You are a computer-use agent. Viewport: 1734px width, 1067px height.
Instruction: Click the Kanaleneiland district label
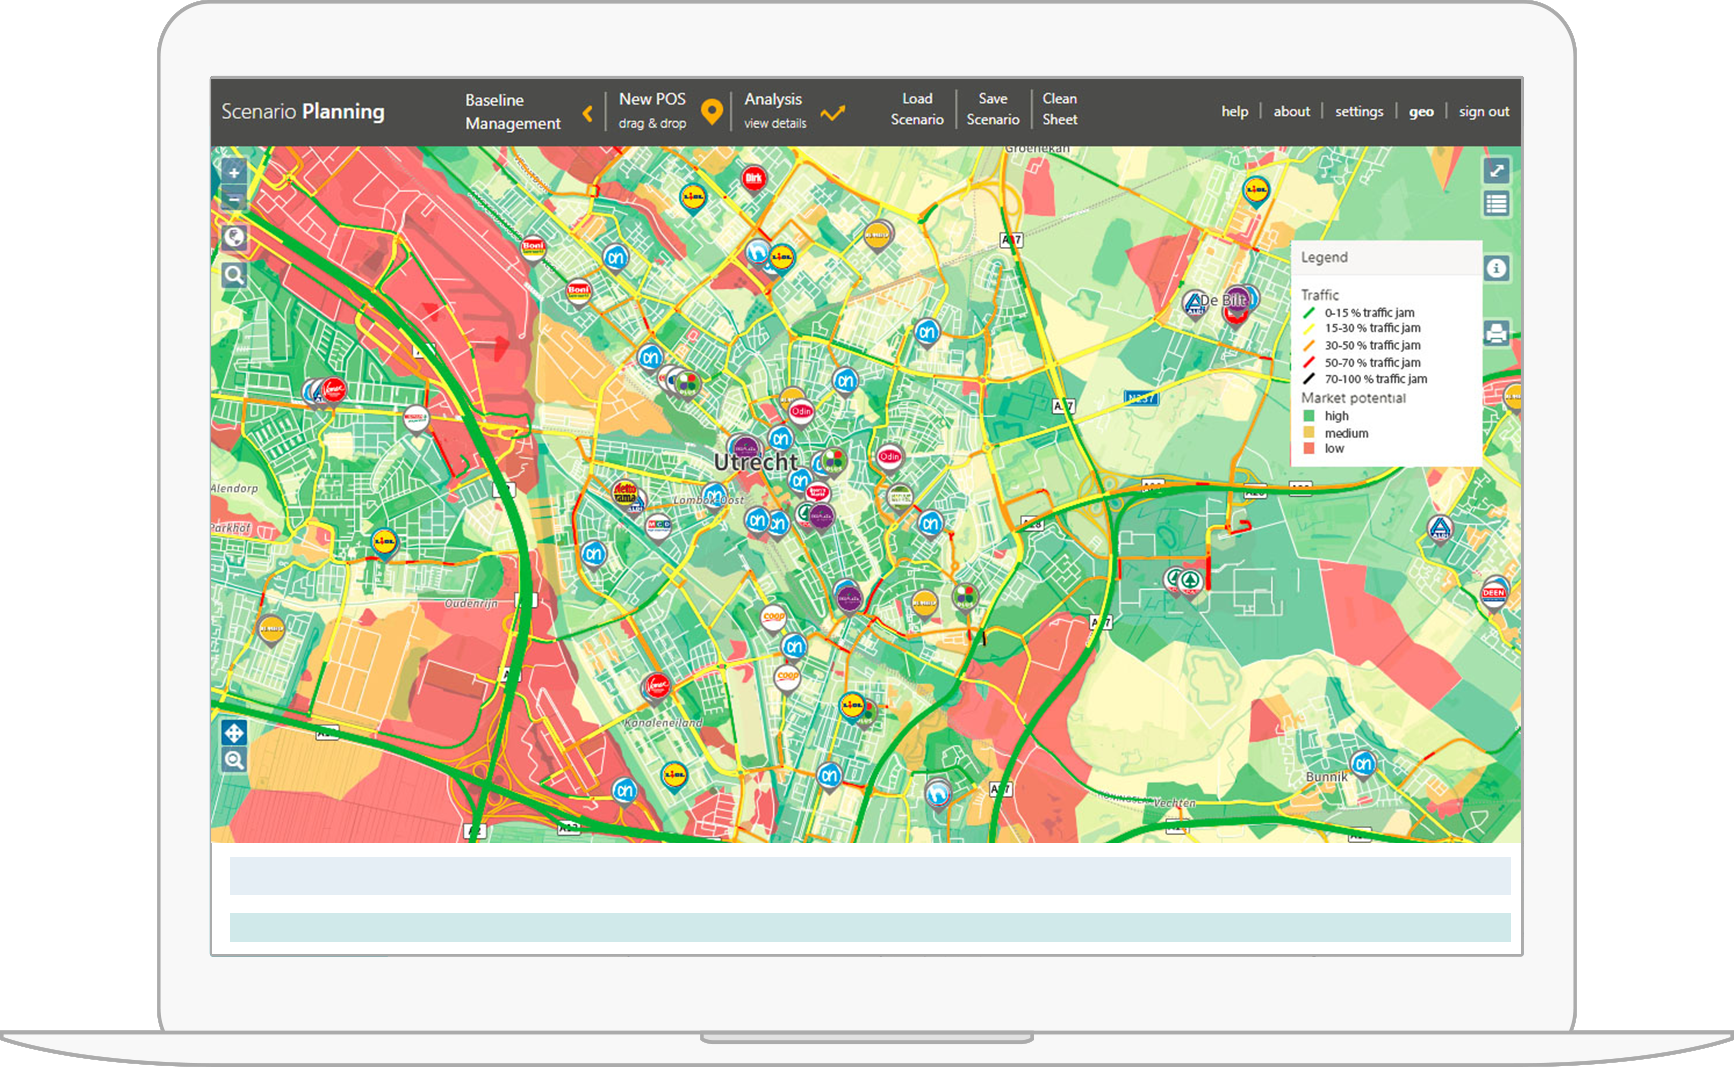click(663, 722)
